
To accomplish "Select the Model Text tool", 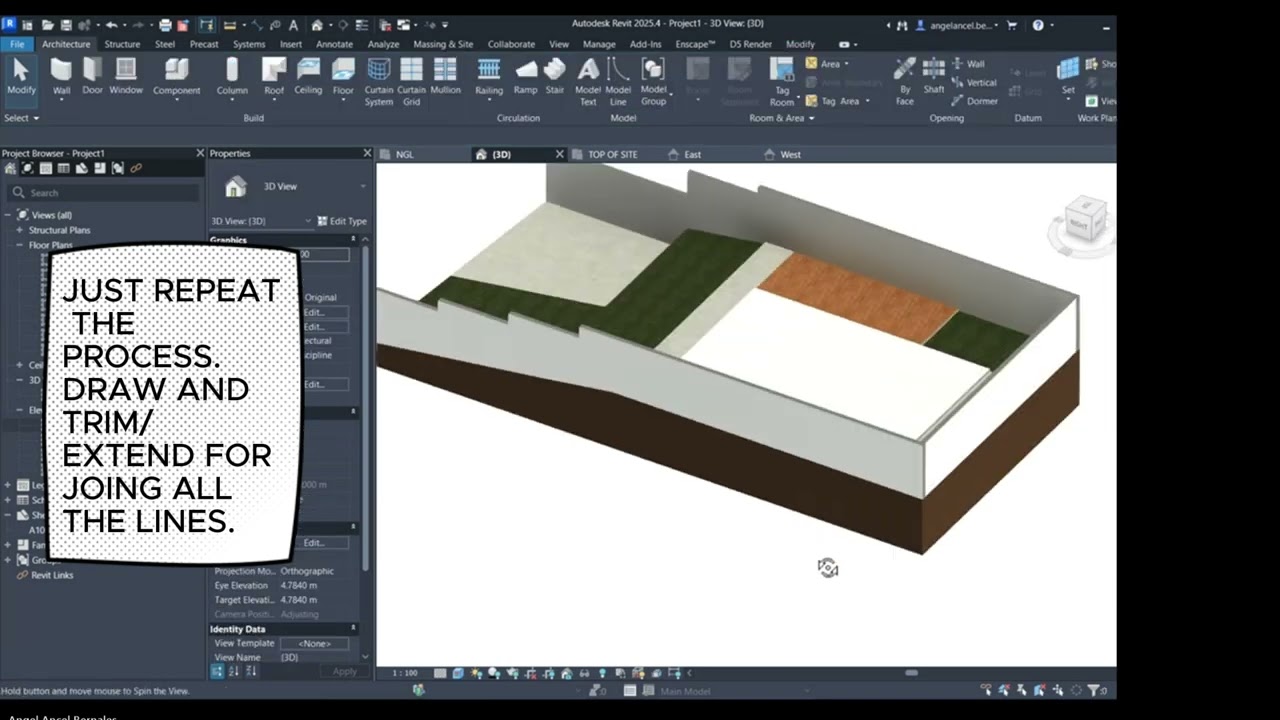I will pyautogui.click(x=588, y=82).
